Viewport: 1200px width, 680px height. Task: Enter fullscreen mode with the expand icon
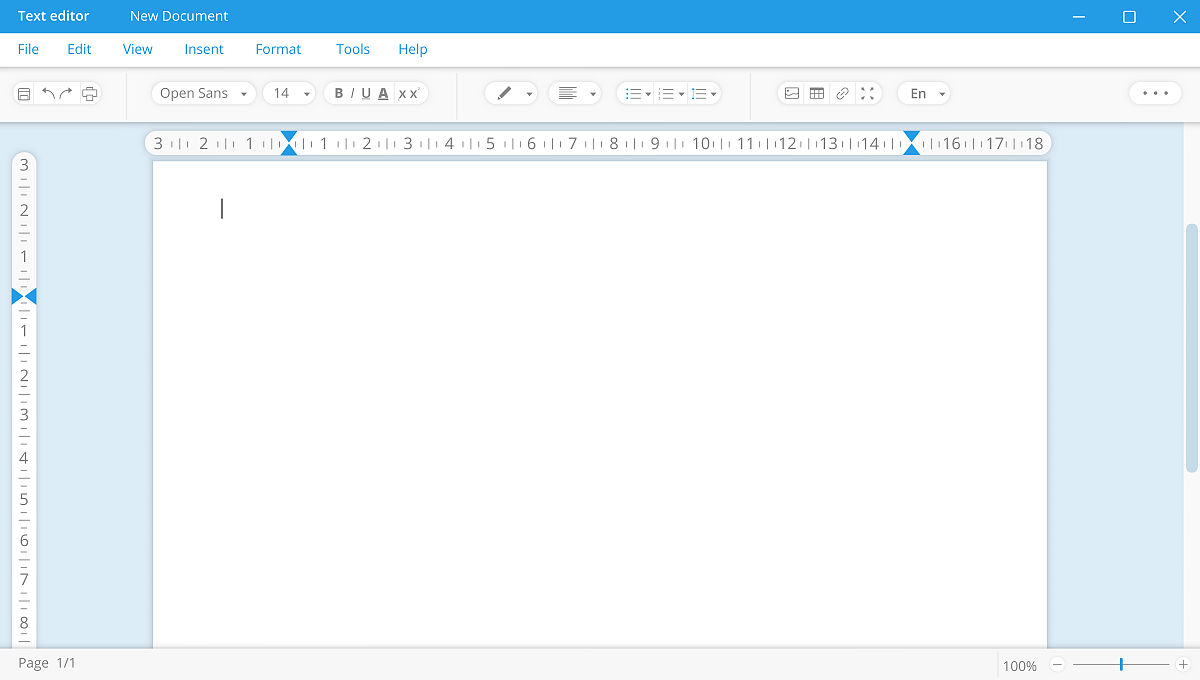point(867,94)
